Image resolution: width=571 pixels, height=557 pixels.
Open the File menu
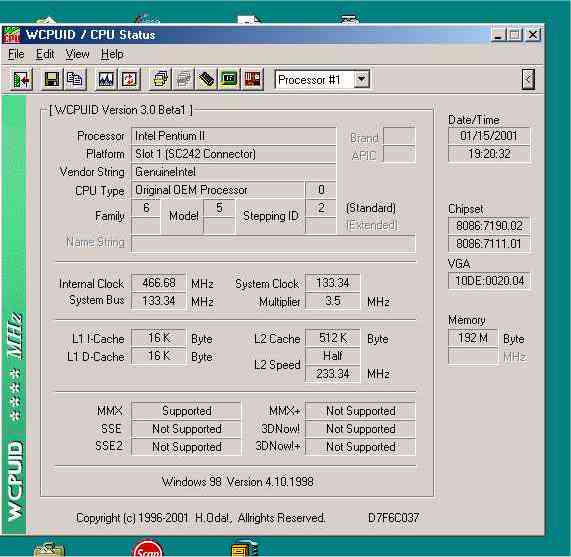tap(16, 54)
